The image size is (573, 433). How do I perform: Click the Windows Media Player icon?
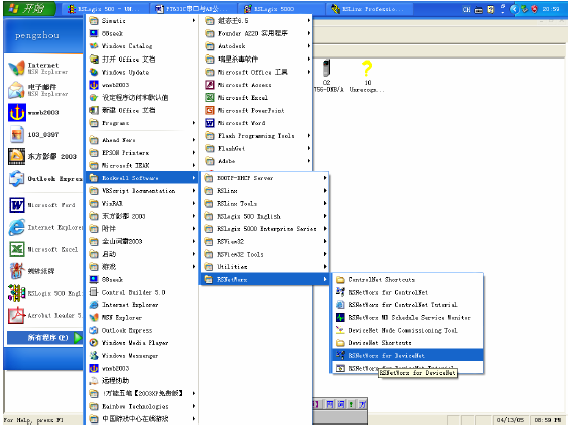94,343
